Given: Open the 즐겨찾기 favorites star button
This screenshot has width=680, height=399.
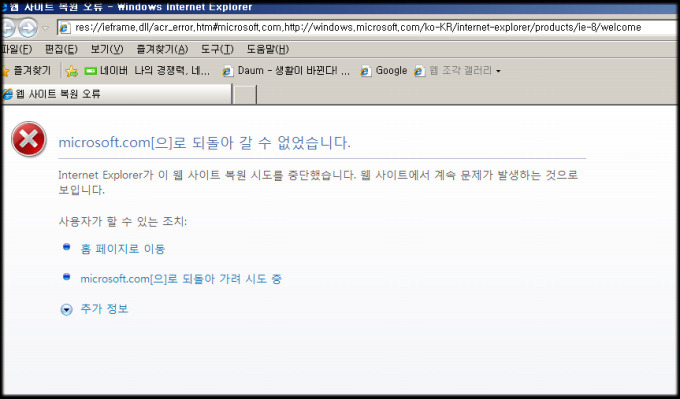Looking at the screenshot, I should pyautogui.click(x=26, y=70).
